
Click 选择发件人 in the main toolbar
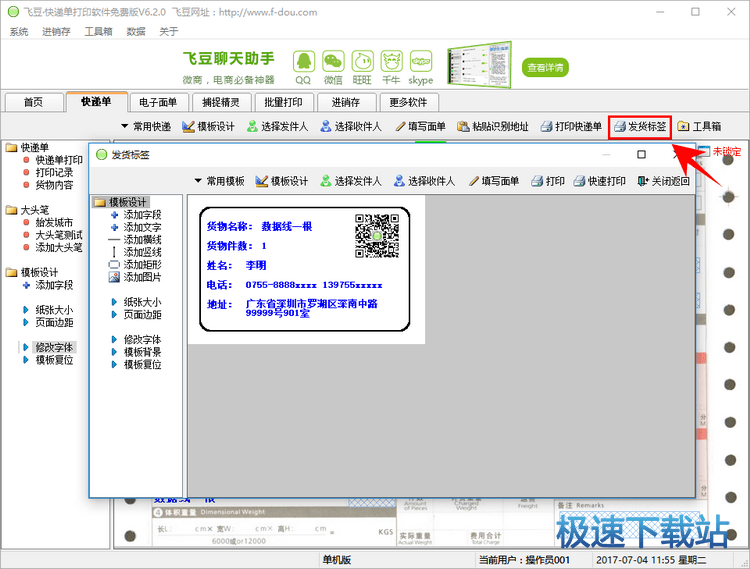[x=277, y=126]
